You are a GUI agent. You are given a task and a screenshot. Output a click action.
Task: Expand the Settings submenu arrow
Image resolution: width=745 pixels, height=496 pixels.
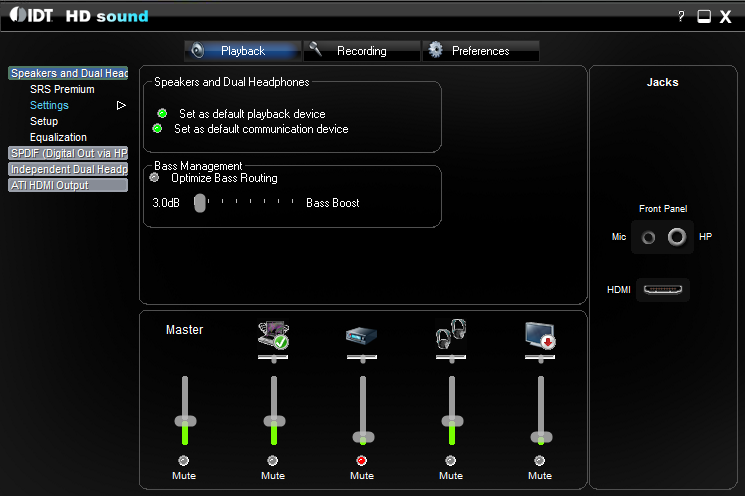click(121, 105)
